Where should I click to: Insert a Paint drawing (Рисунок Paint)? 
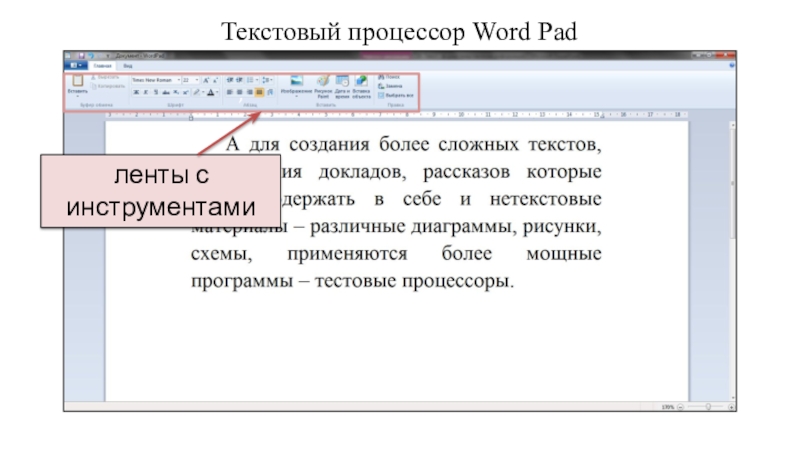coord(323,86)
